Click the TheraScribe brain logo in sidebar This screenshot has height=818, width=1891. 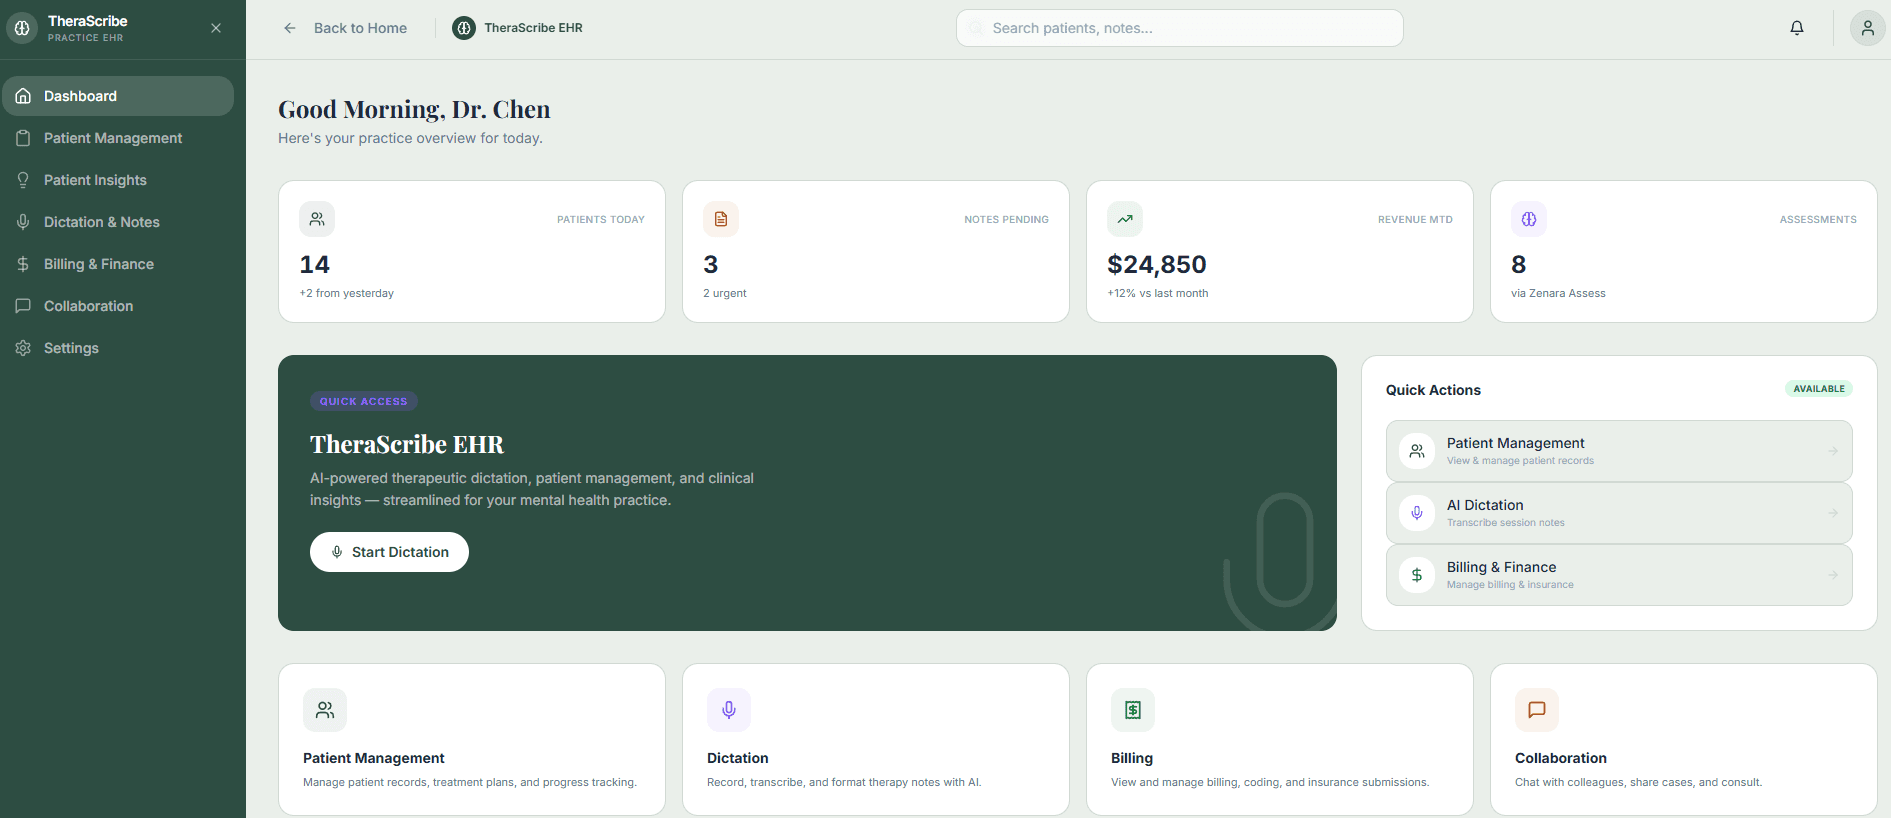point(22,28)
